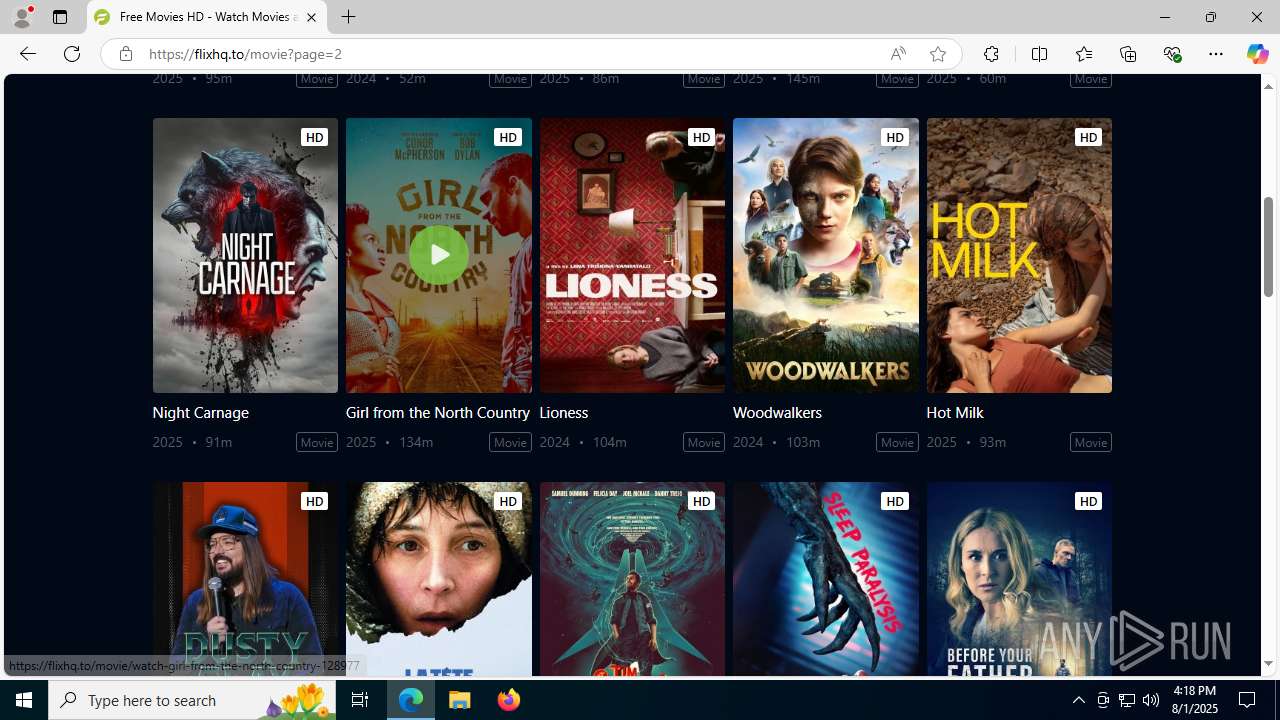The image size is (1280, 720).
Task: Open Browser essentials
Action: click(x=1172, y=54)
